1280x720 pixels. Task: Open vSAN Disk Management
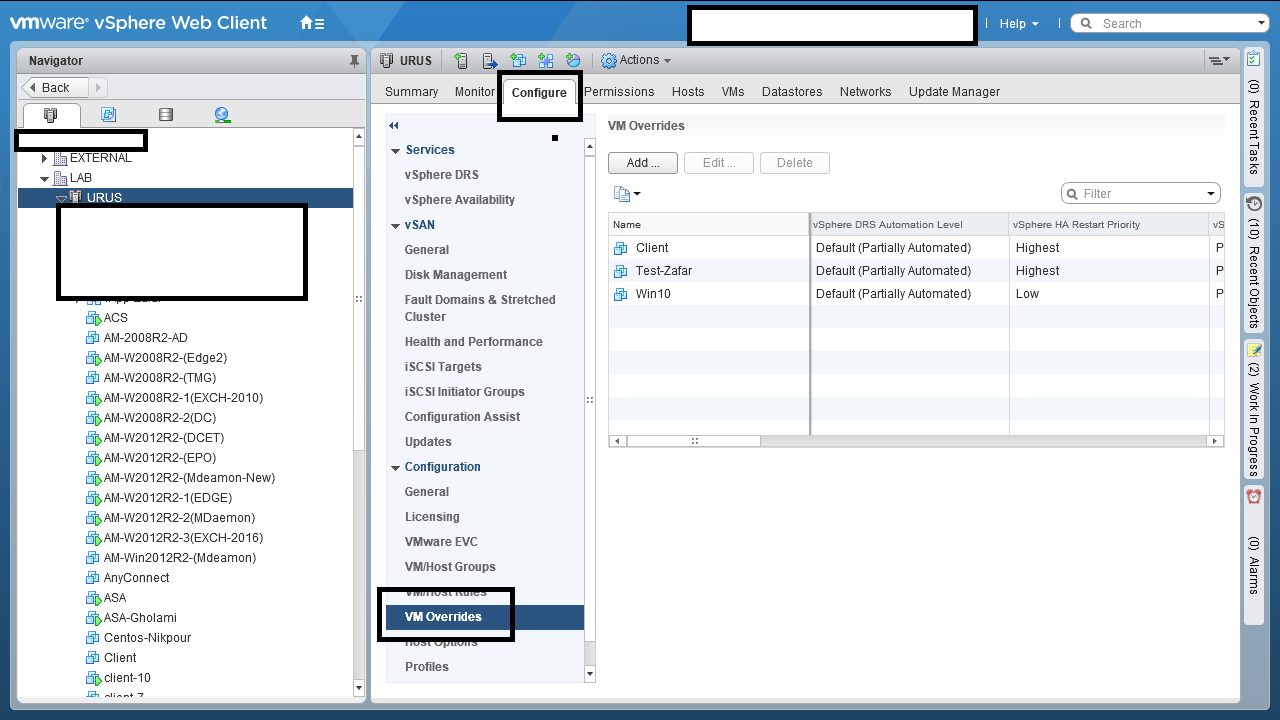pos(456,275)
